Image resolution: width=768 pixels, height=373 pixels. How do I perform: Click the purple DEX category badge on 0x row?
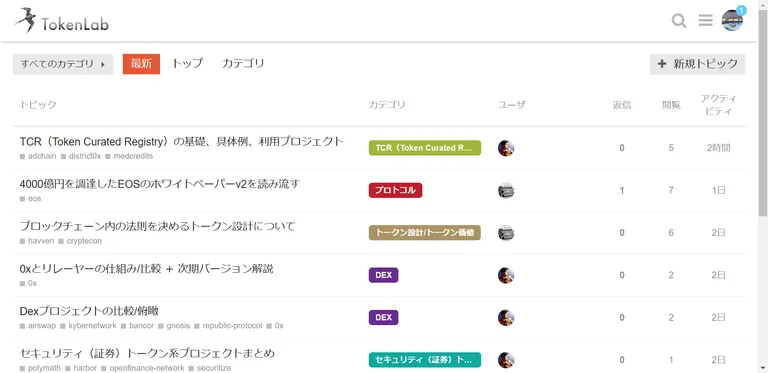pyautogui.click(x=384, y=275)
